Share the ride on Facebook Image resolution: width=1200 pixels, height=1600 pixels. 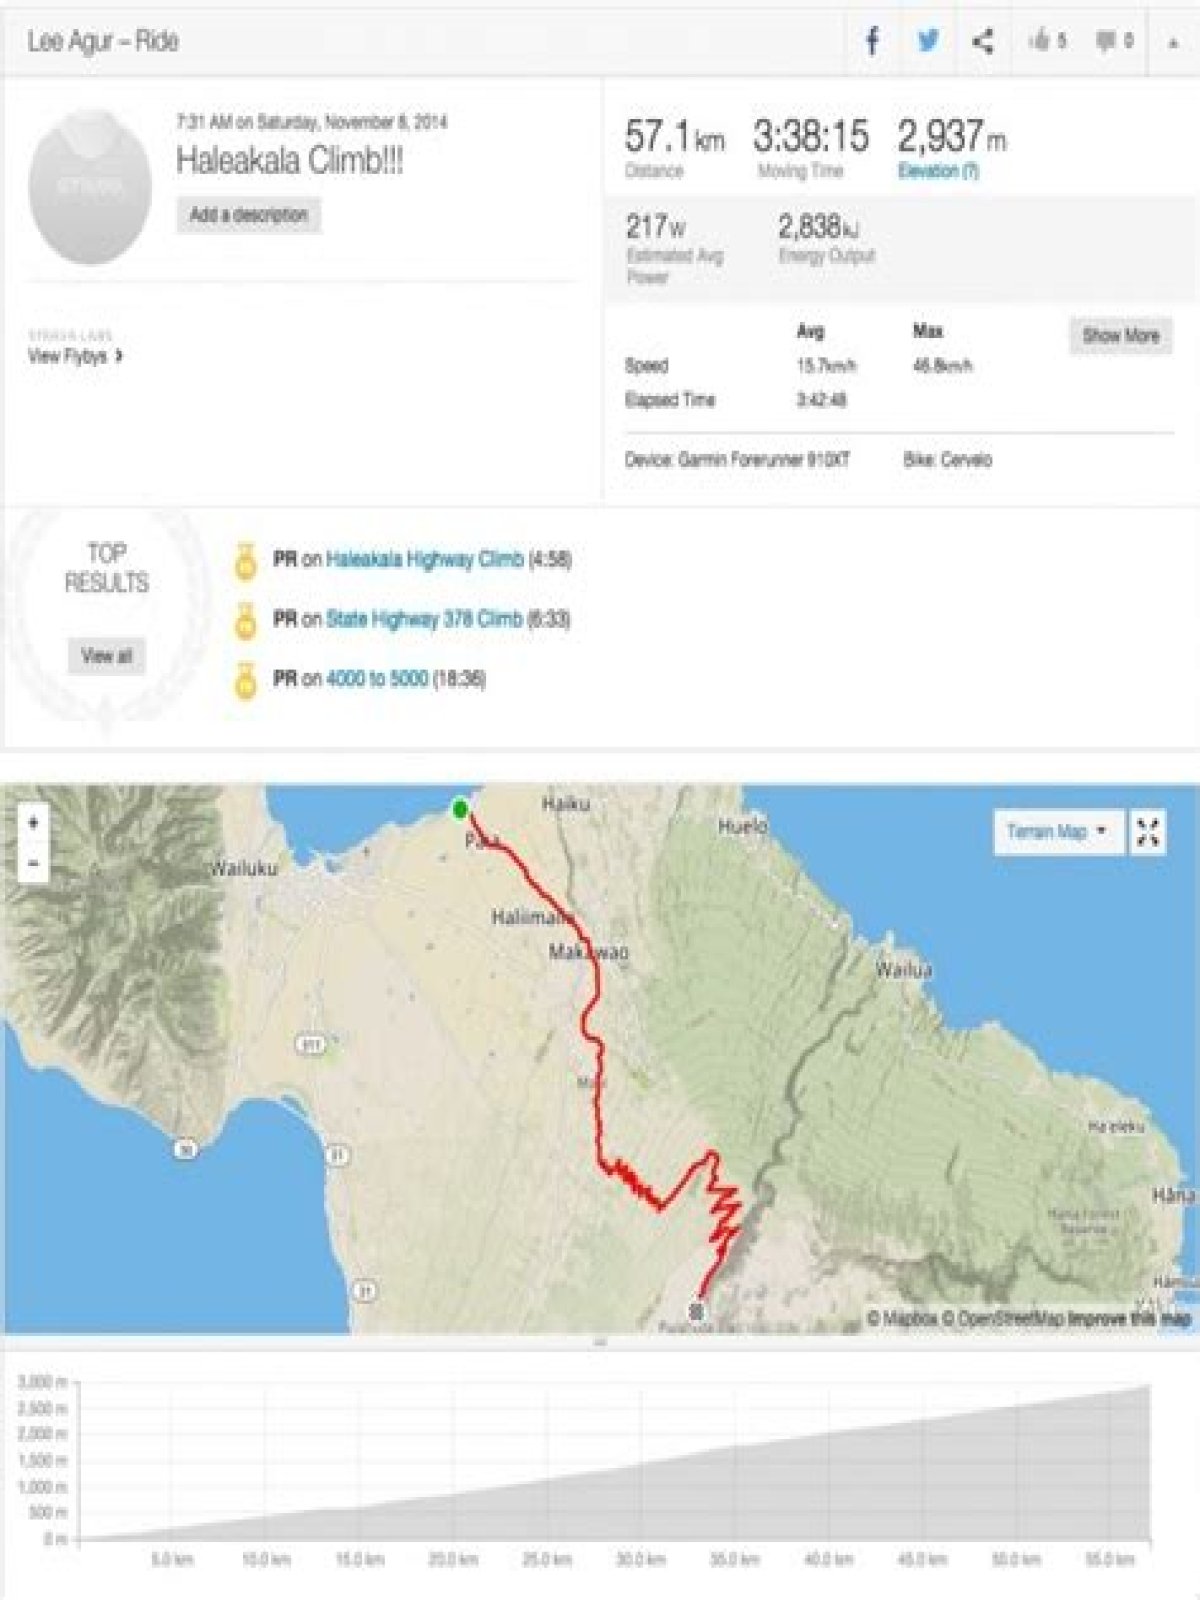tap(873, 41)
